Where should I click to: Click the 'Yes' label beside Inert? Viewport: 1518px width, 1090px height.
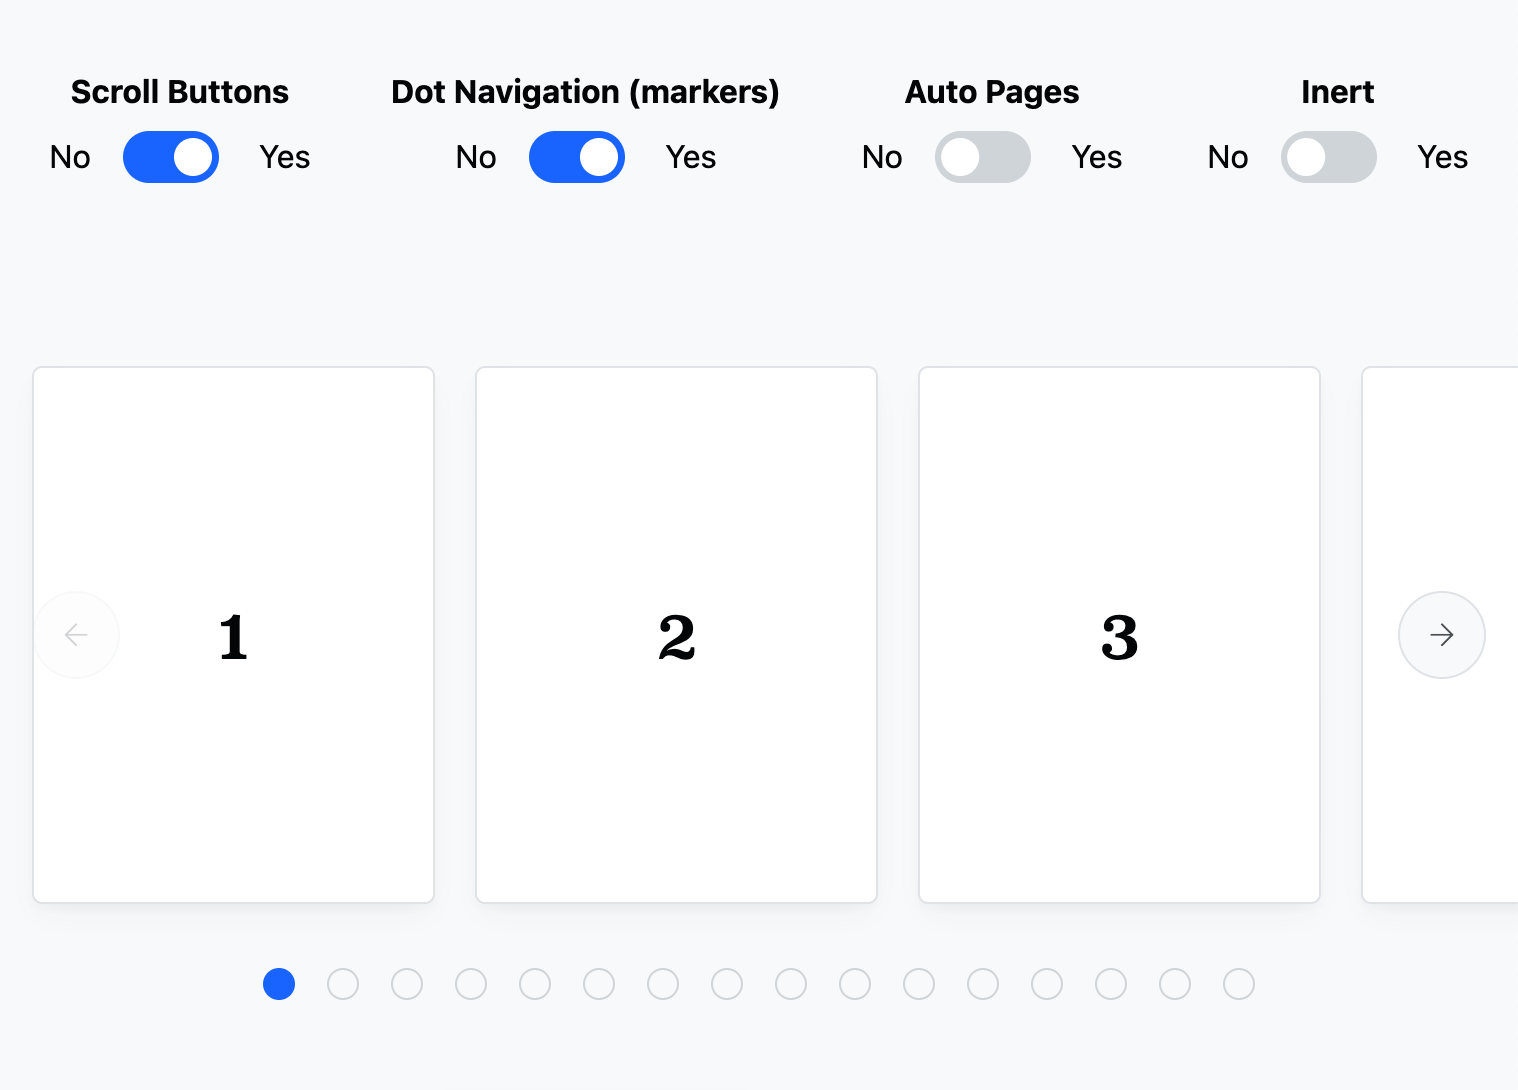1442,157
